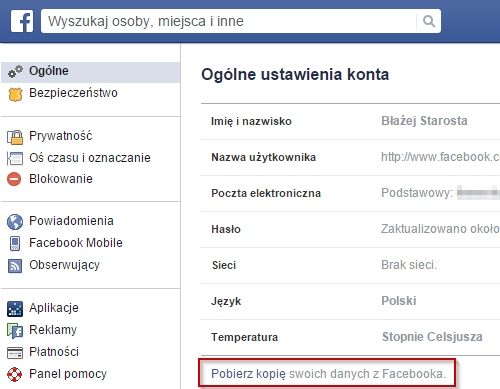Click the 'Brak sieci.' value

[x=409, y=265]
